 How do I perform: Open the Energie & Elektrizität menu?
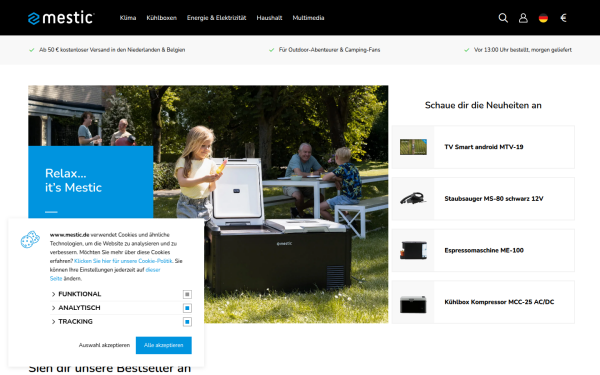[217, 18]
